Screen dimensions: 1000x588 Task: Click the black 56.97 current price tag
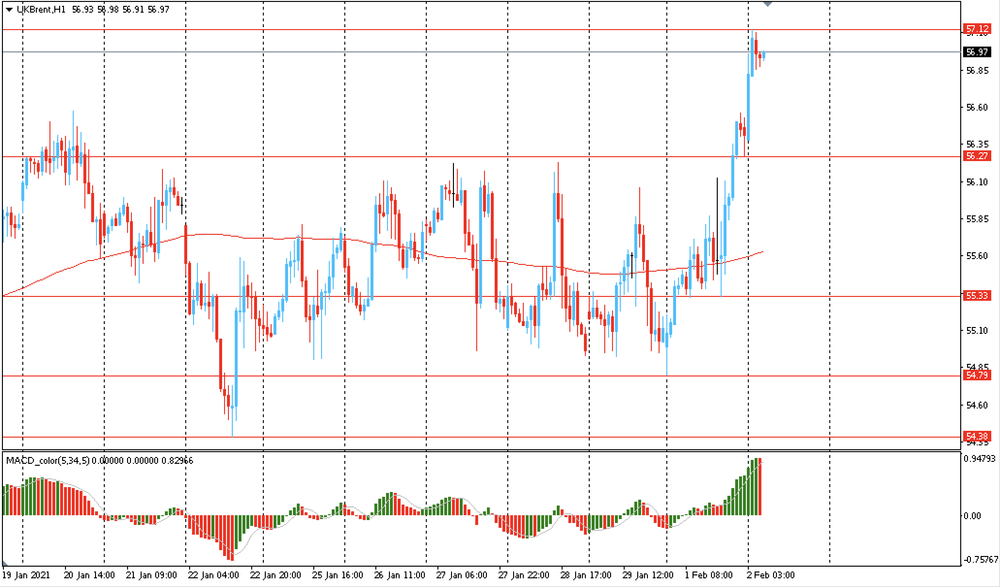point(976,52)
